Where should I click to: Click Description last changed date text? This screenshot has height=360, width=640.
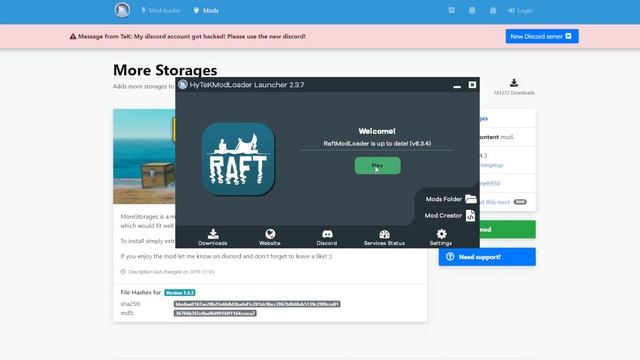(x=171, y=271)
